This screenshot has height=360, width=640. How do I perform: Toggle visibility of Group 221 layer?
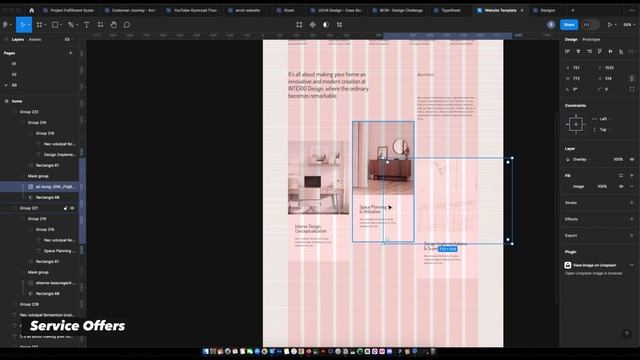pyautogui.click(x=72, y=208)
